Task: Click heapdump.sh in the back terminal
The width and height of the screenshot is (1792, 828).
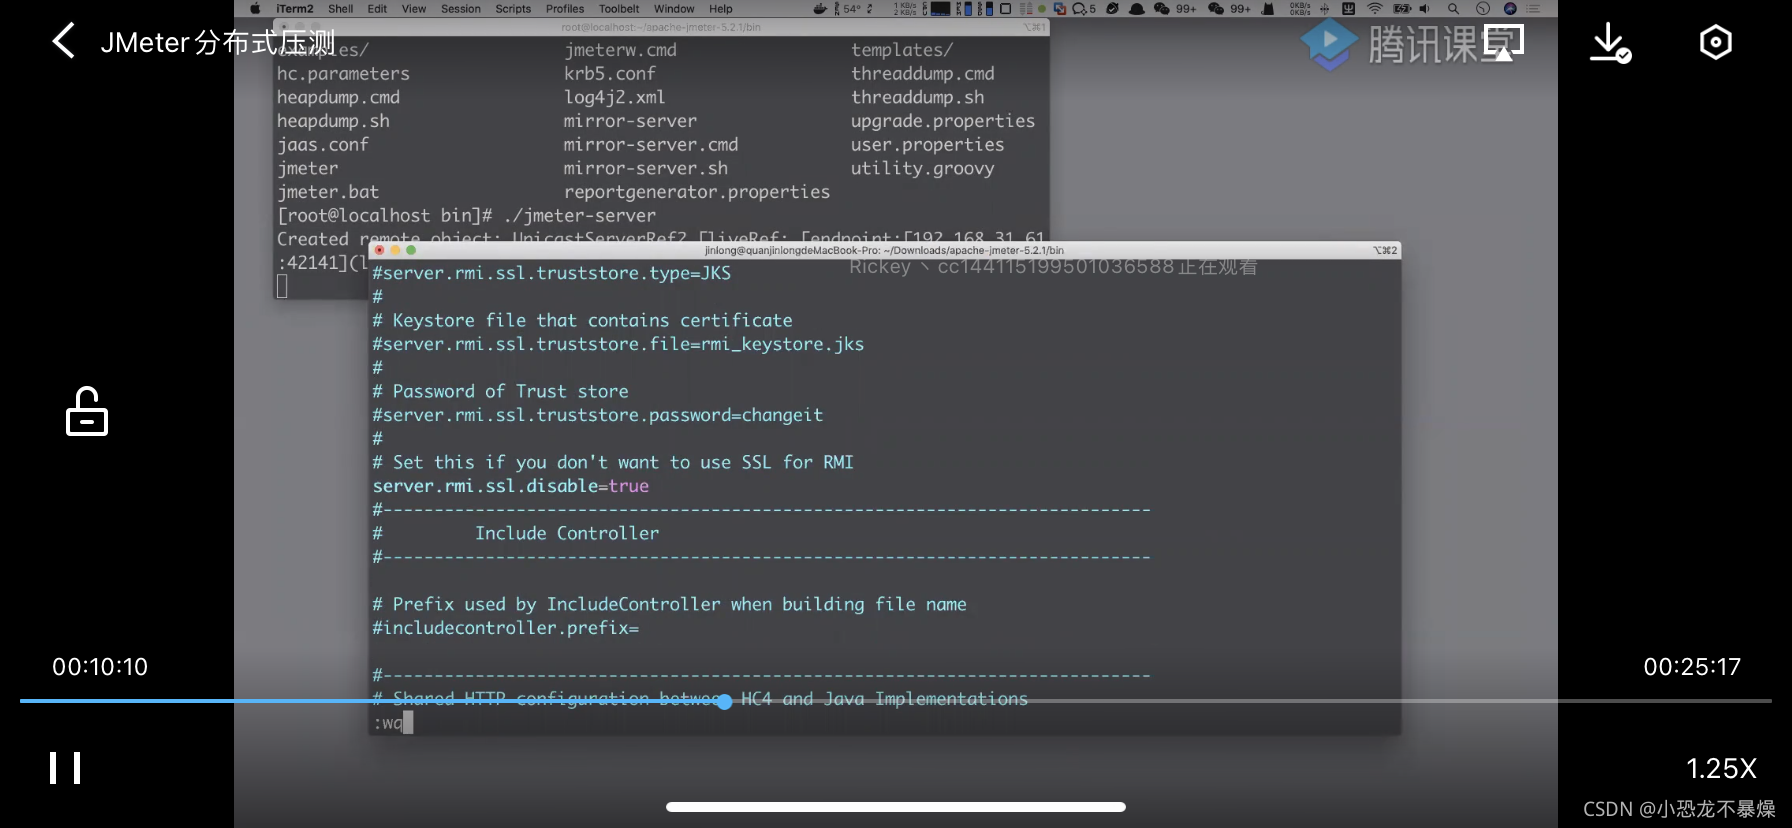Action: (x=333, y=121)
